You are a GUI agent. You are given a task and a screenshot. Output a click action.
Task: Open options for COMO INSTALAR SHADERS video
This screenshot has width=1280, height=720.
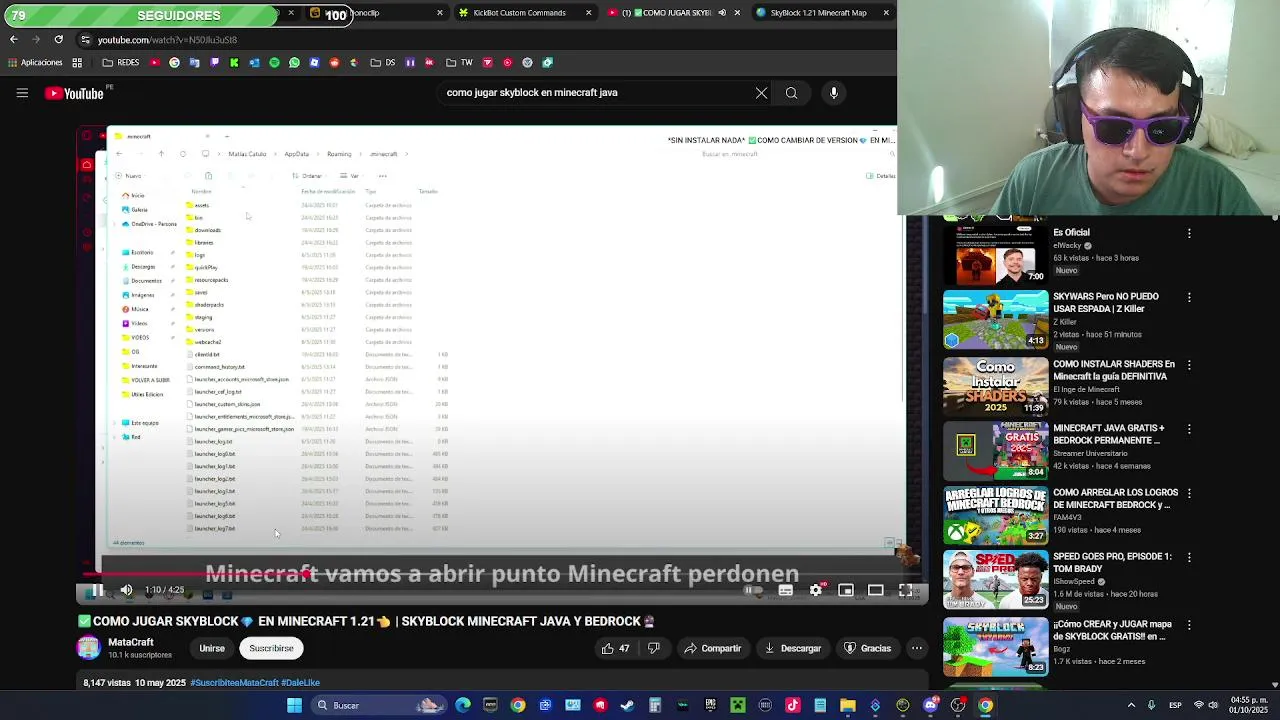[x=1189, y=365]
